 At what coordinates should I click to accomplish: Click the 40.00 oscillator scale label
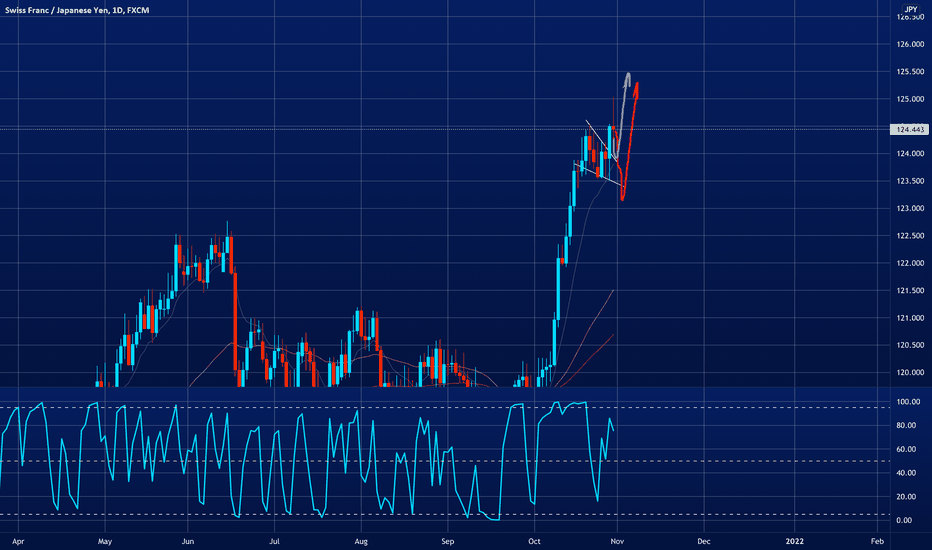tap(904, 473)
